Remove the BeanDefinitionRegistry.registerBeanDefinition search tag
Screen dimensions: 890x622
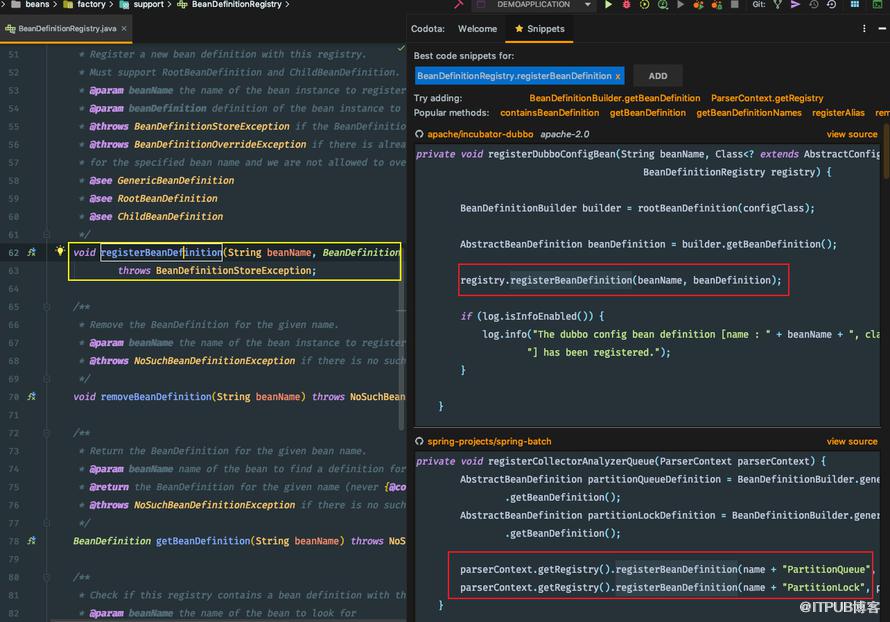click(618, 77)
